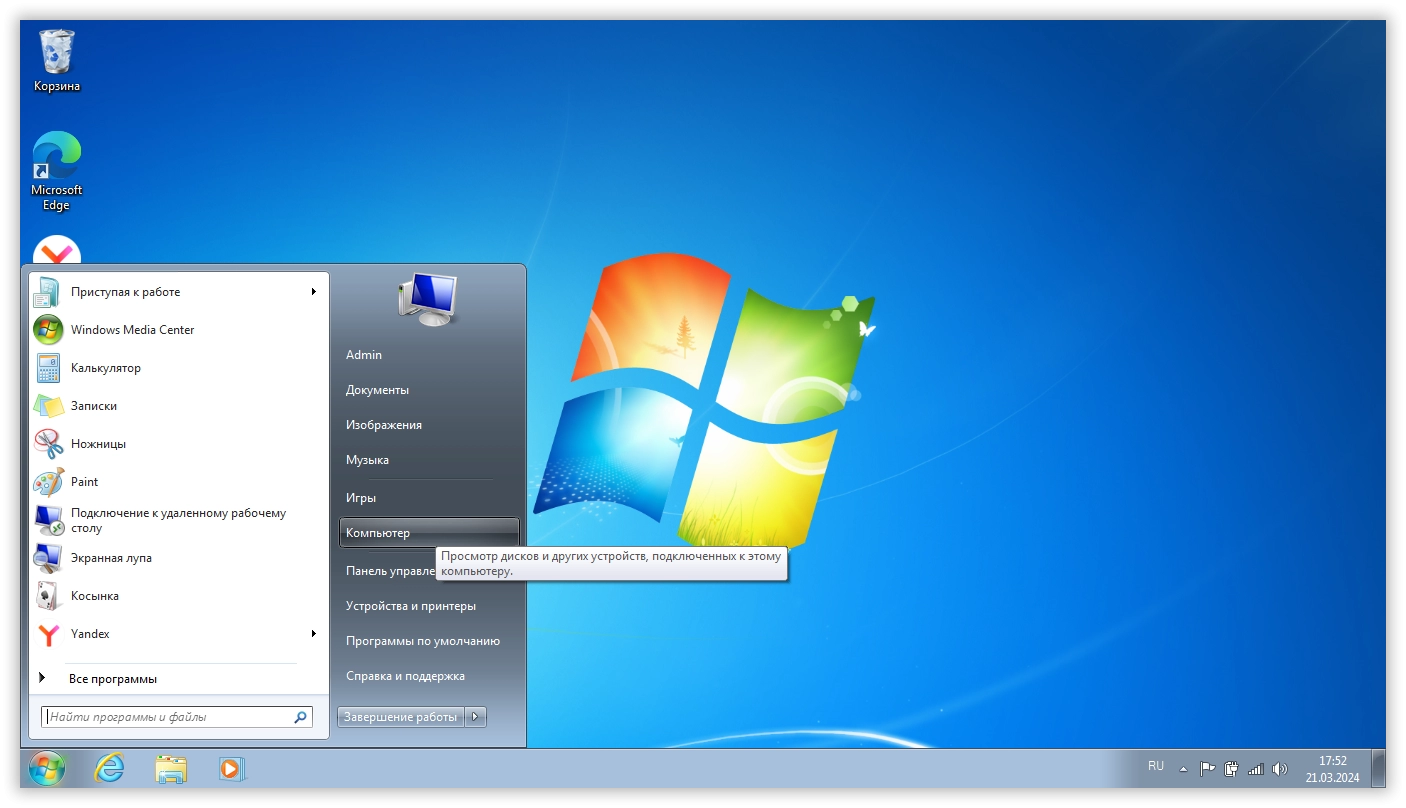Show Все программы list

point(112,679)
